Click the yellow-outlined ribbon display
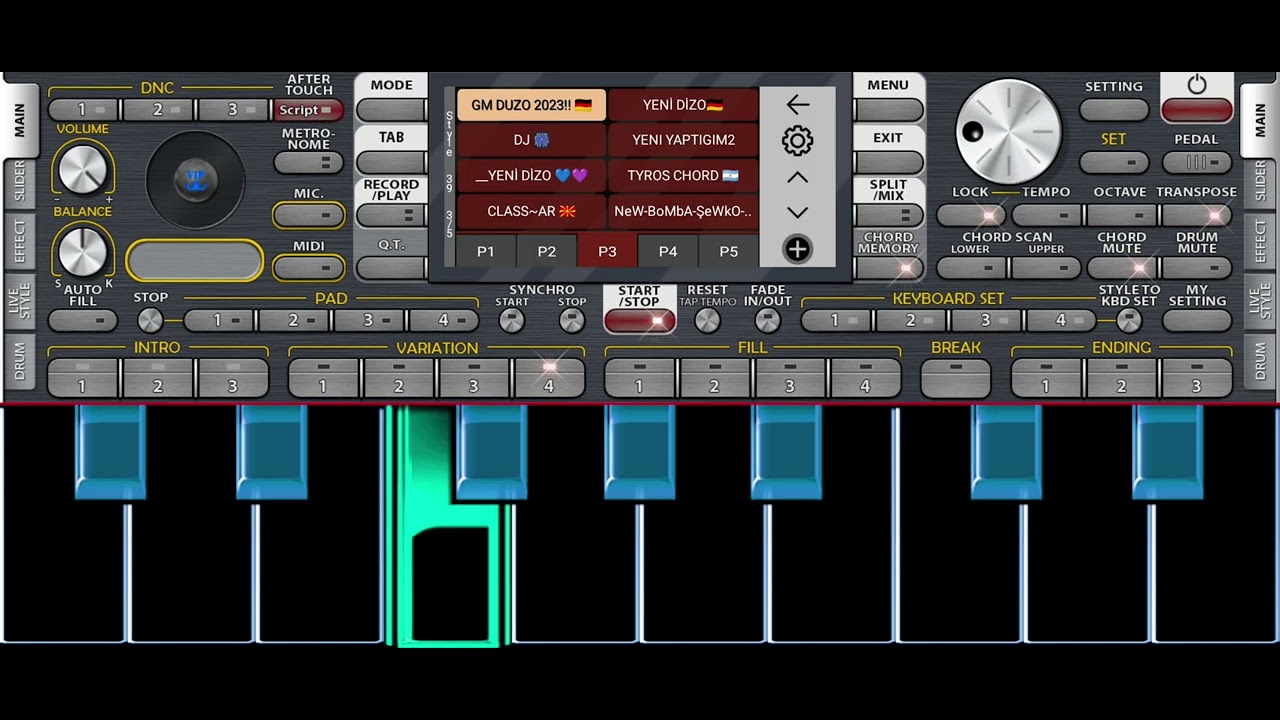The image size is (1280, 720). tap(195, 261)
